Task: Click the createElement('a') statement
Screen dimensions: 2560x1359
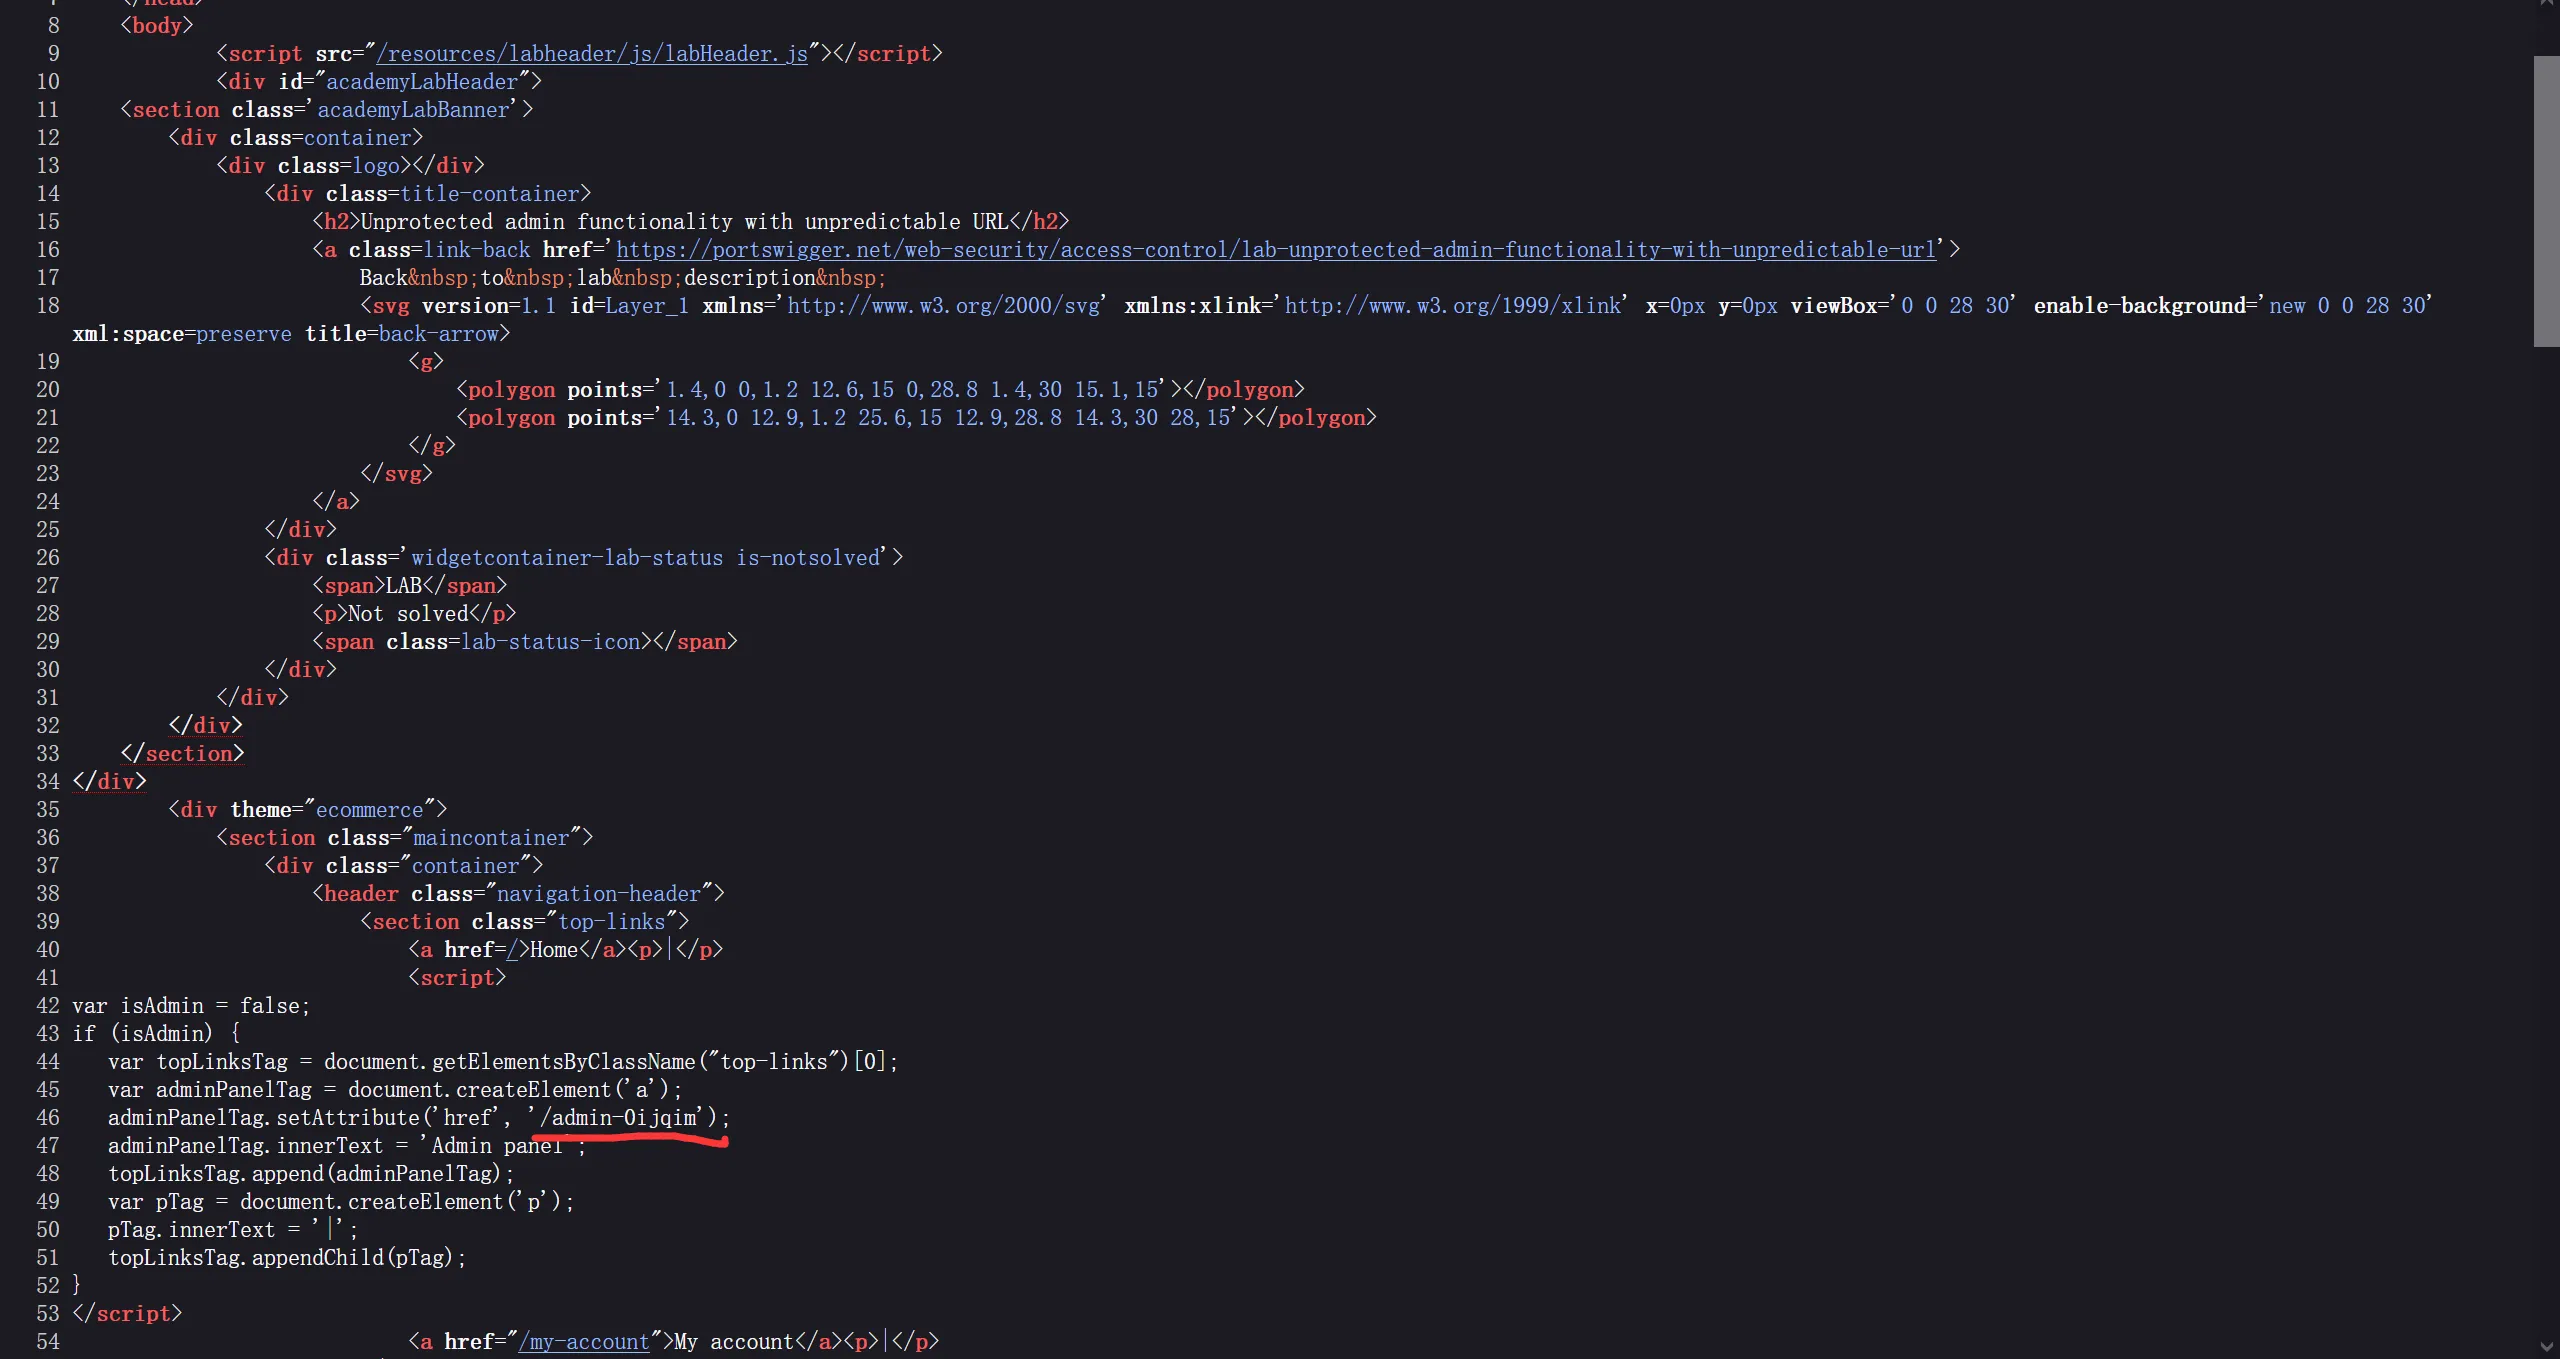Action: pyautogui.click(x=395, y=1089)
